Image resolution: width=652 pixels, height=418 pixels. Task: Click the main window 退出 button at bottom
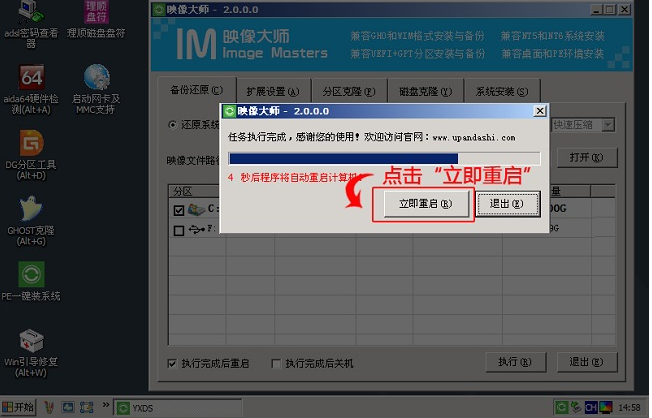(586, 362)
